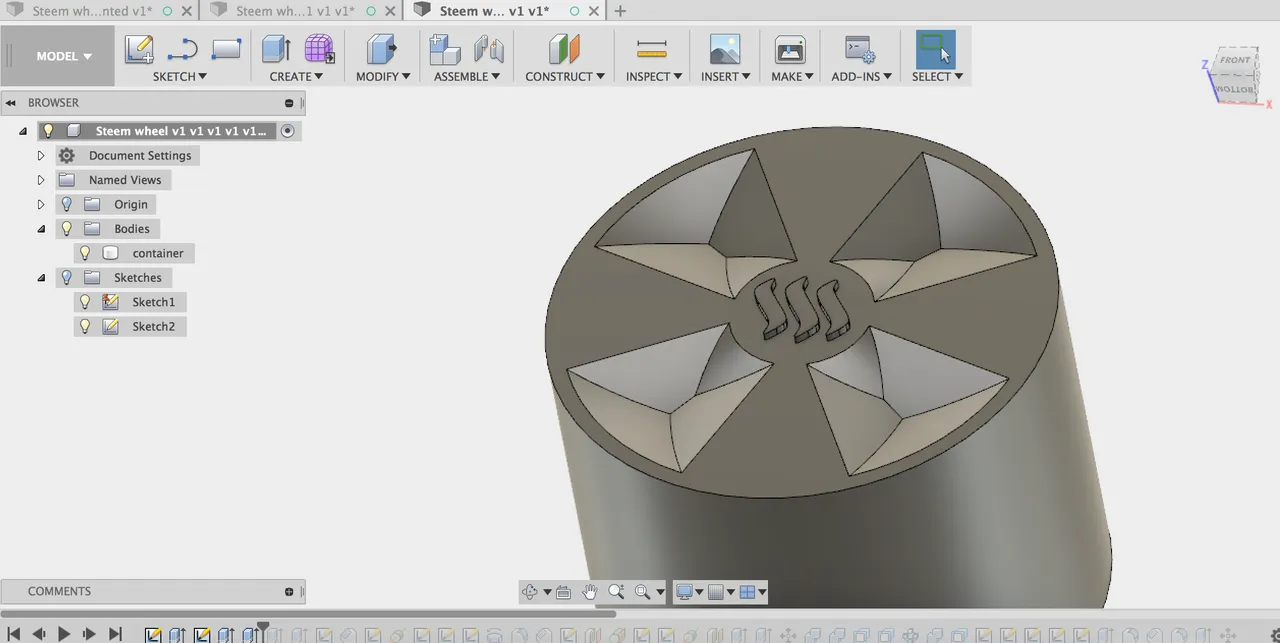1280x643 pixels.
Task: Activate the Select tool icon
Action: click(x=936, y=49)
